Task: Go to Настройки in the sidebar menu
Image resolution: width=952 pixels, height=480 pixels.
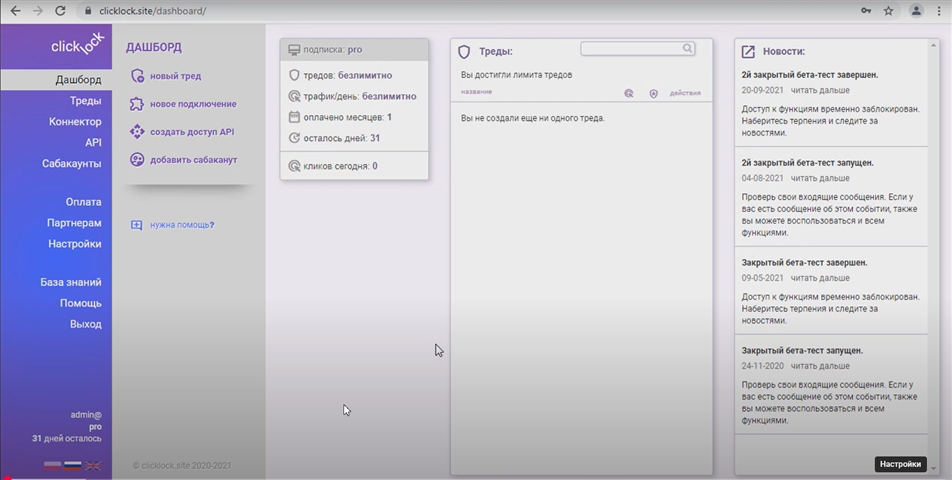Action: [74, 244]
